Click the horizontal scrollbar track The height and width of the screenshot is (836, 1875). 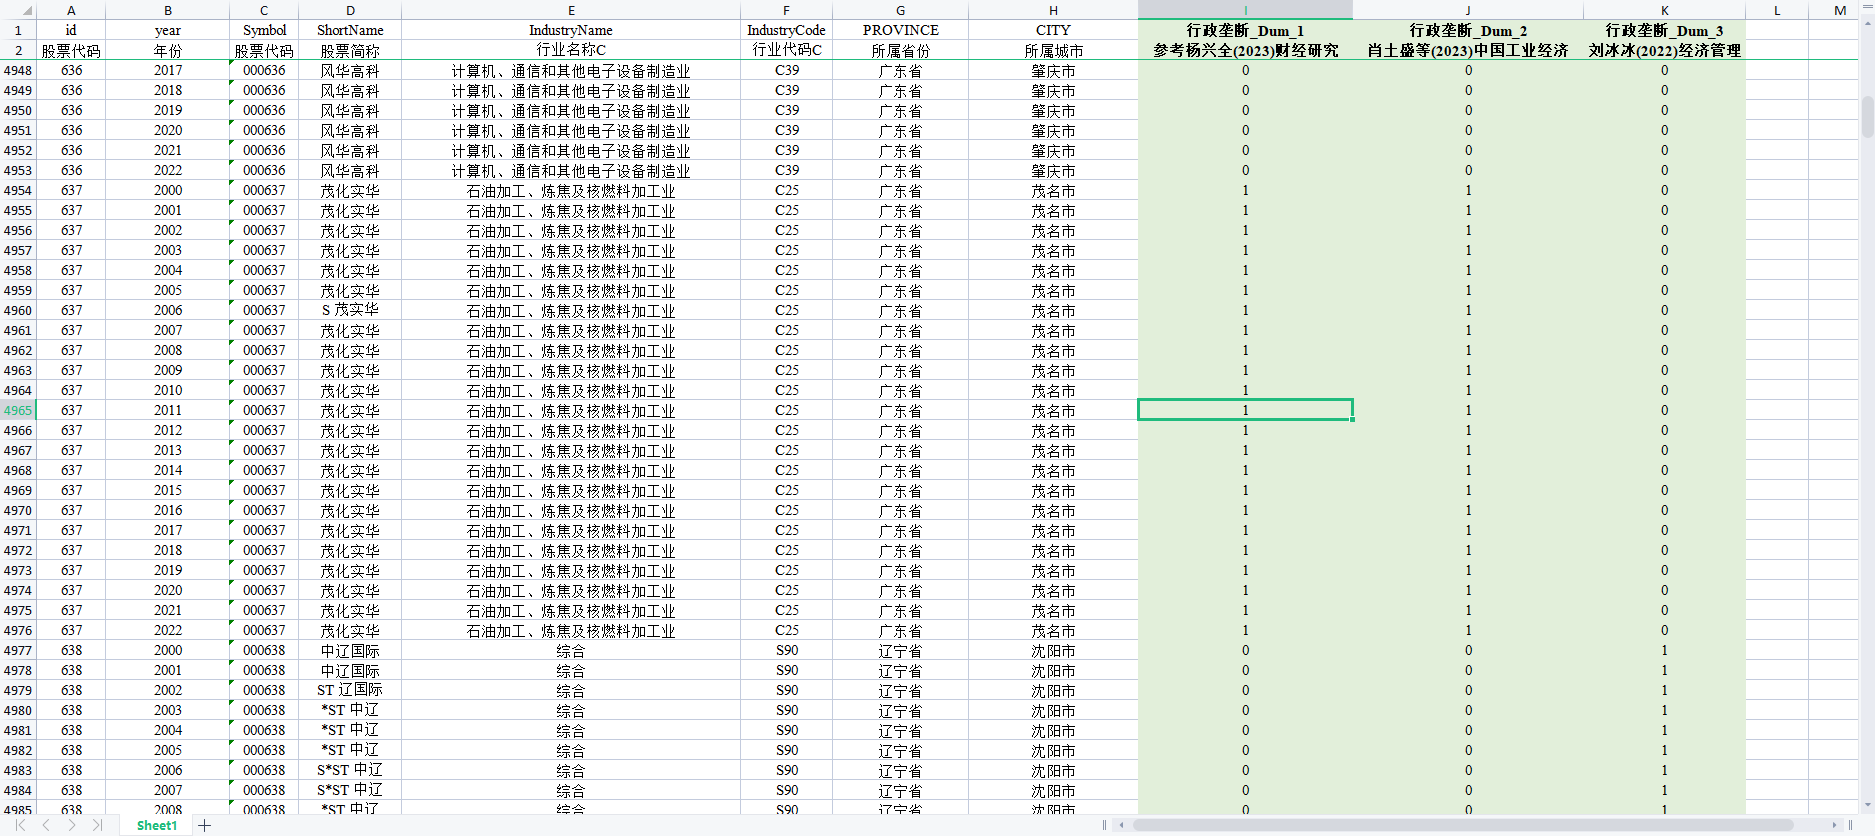point(1478,825)
